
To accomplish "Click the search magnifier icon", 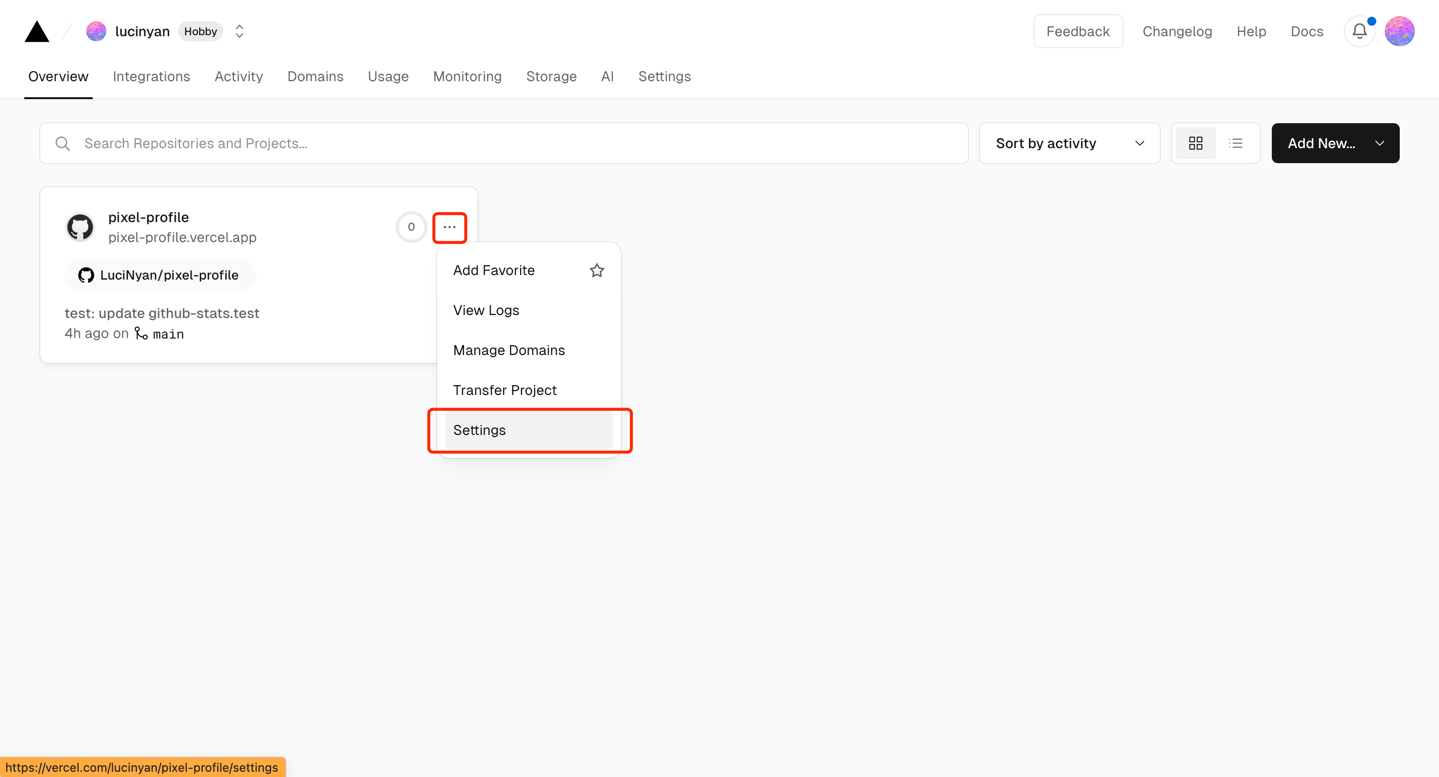I will tap(63, 143).
